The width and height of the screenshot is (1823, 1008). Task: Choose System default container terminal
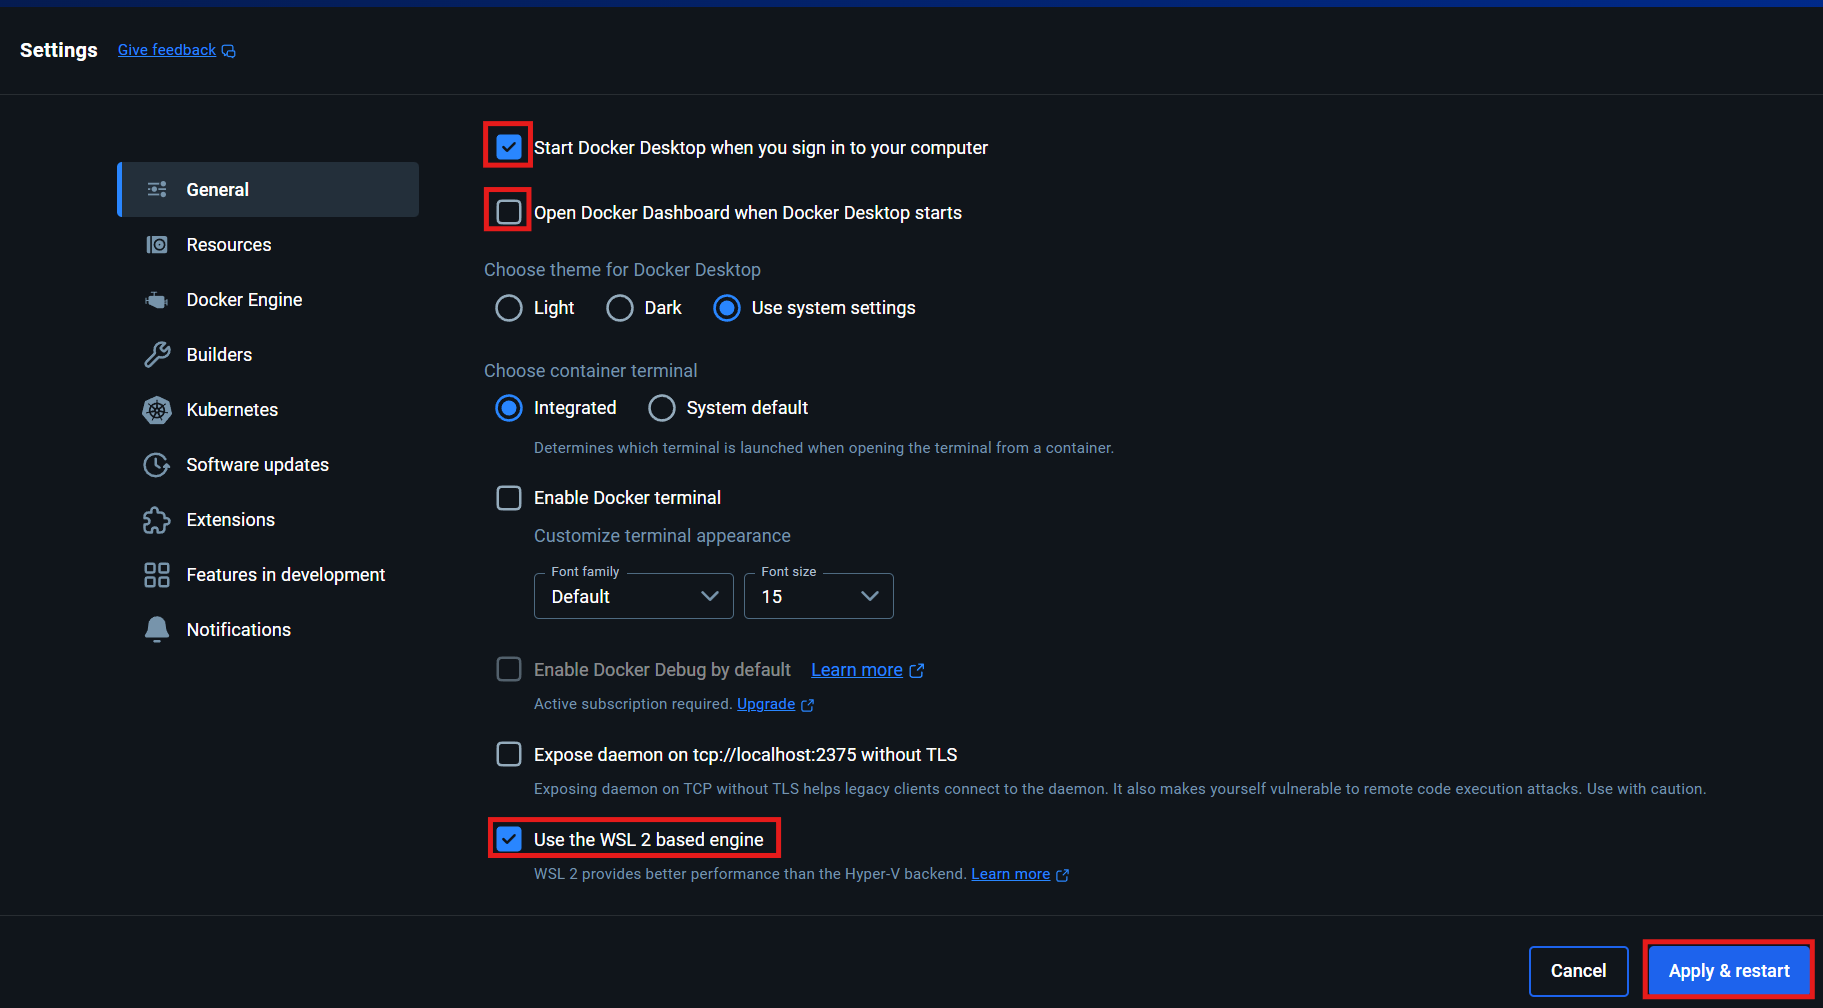[662, 408]
